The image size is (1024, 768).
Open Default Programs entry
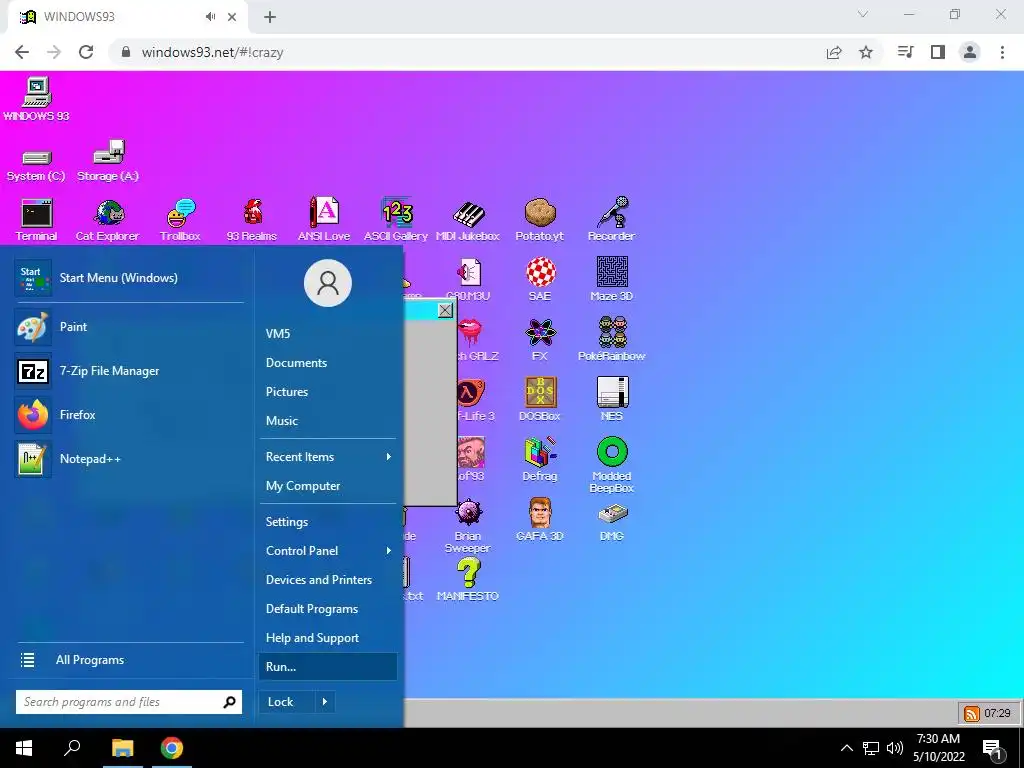pyautogui.click(x=327, y=609)
